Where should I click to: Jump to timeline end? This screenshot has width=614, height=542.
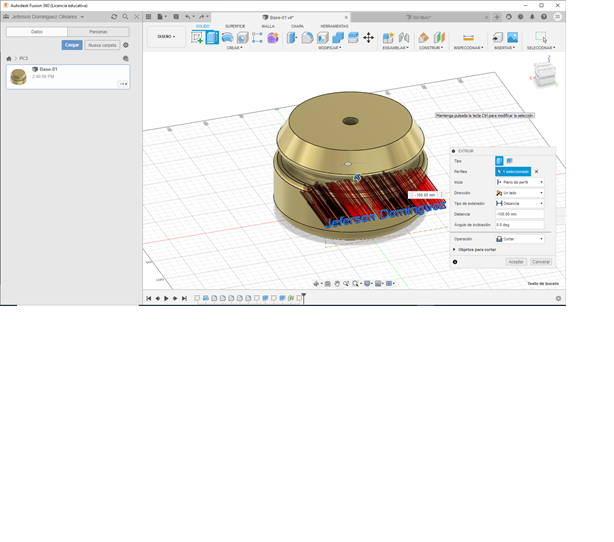click(184, 298)
